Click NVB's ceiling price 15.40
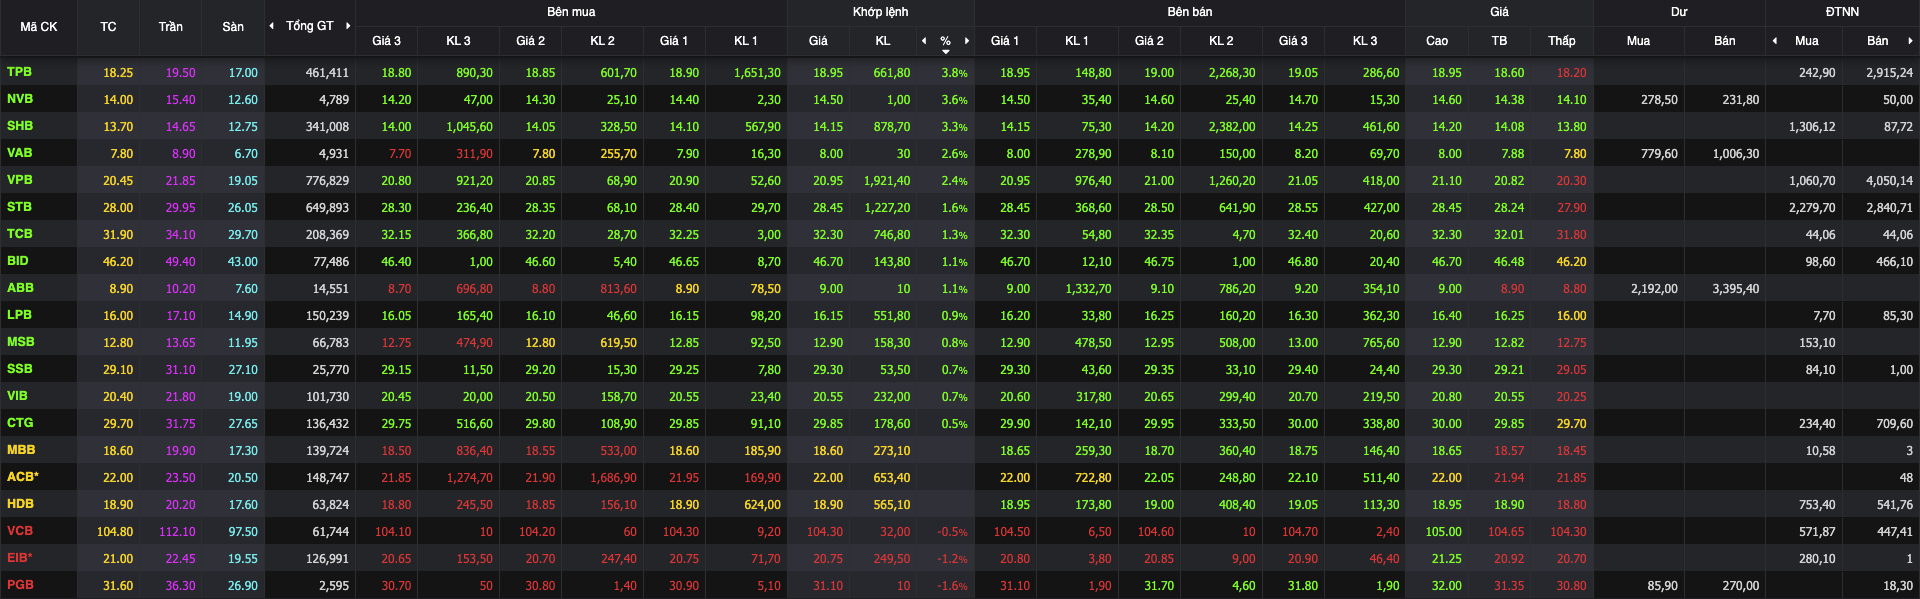 pos(180,100)
